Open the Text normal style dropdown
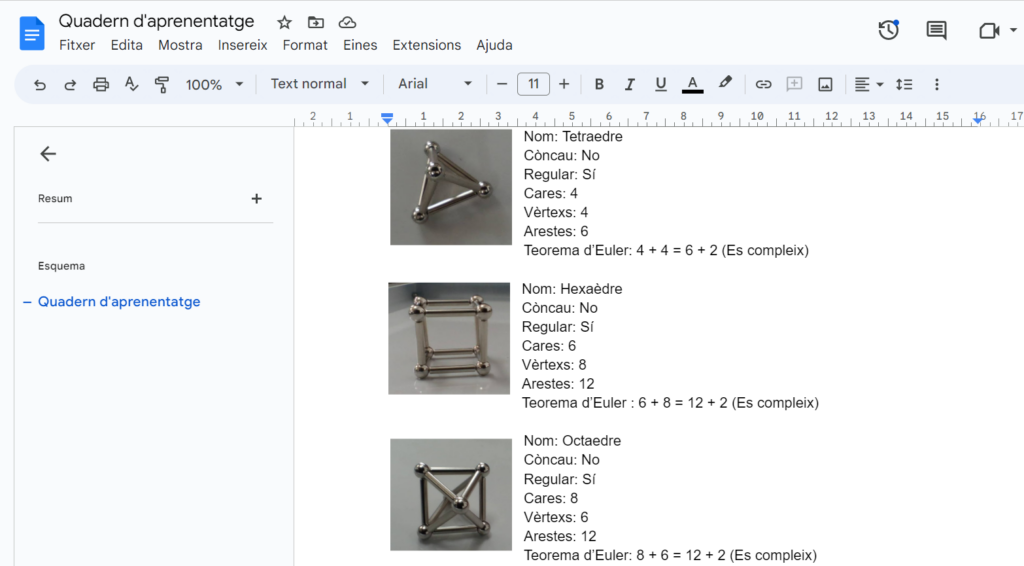The height and width of the screenshot is (566, 1024). point(320,85)
